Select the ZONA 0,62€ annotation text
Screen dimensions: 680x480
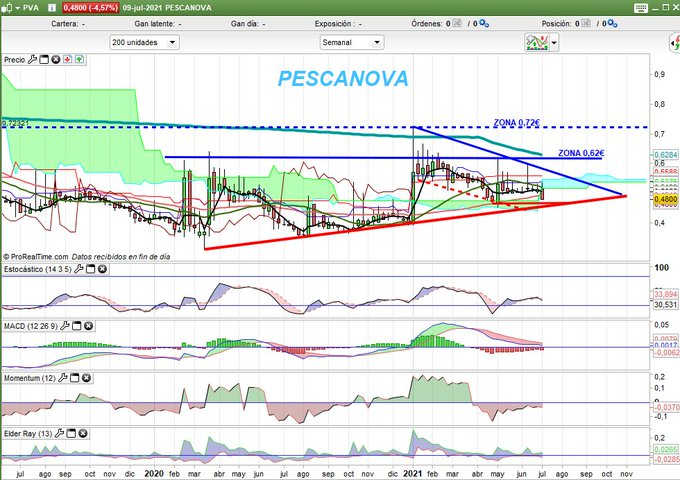click(x=581, y=153)
